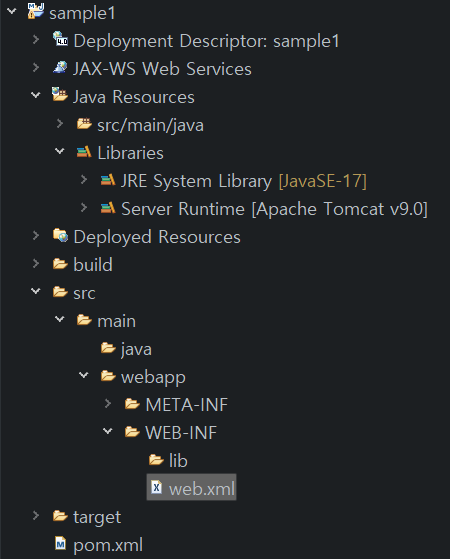Expand JRE System Library node
Image resolution: width=450 pixels, height=559 pixels.
click(84, 179)
